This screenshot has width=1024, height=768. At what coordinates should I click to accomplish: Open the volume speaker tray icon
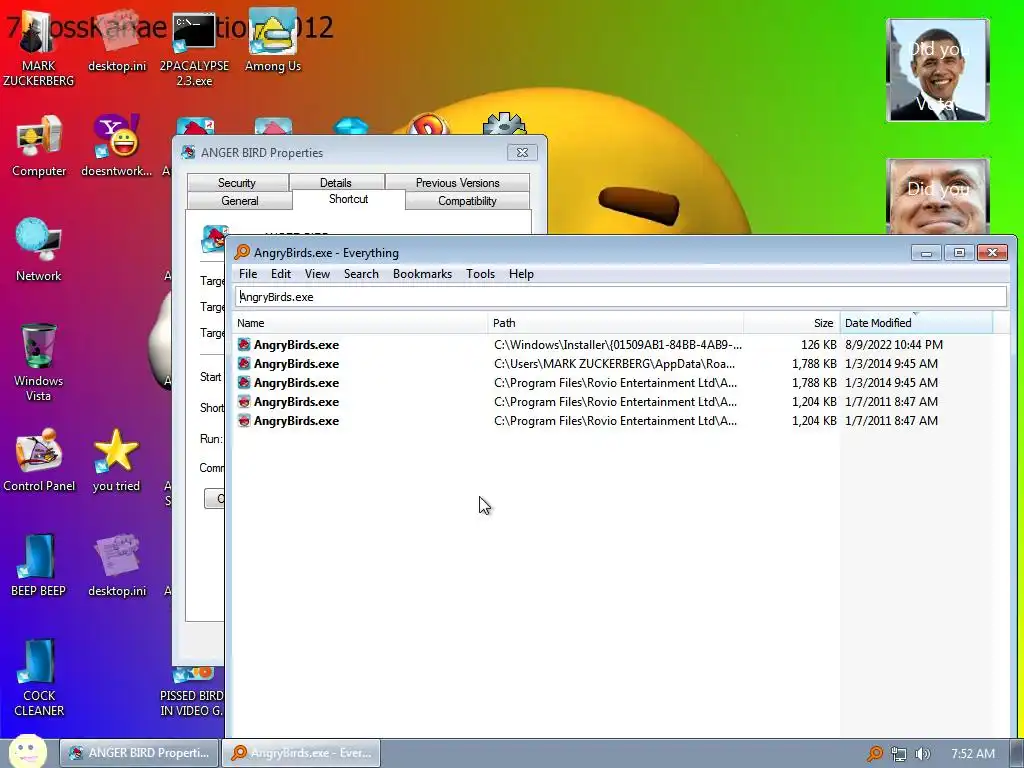tap(922, 754)
